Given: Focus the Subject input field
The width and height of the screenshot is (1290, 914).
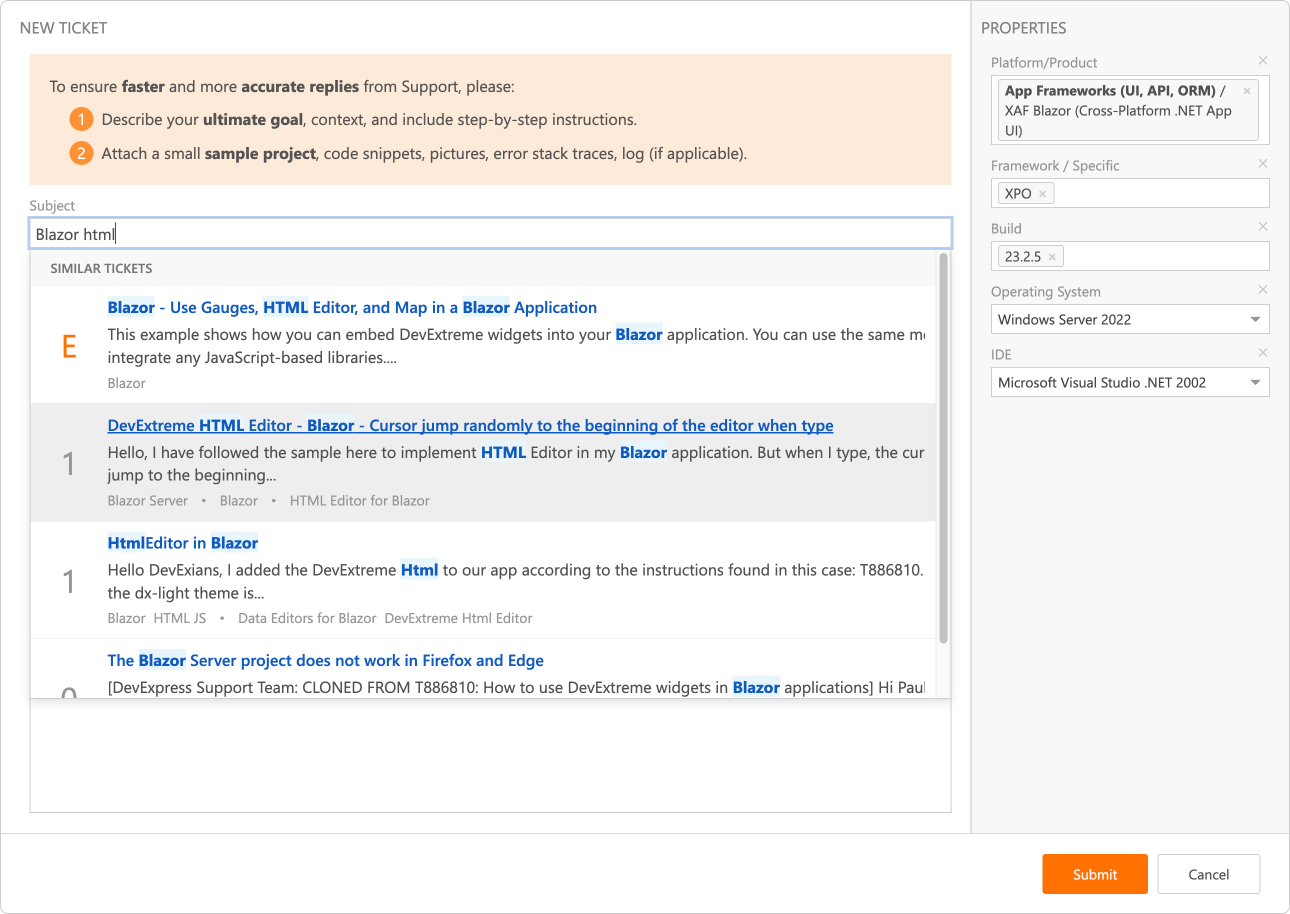Looking at the screenshot, I should [x=490, y=234].
